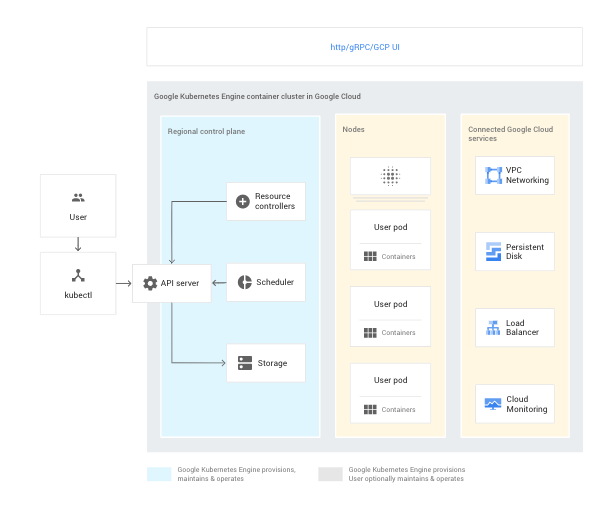Click the Scheduler pie icon
Viewport: 614px width, 509px height.
[x=245, y=282]
